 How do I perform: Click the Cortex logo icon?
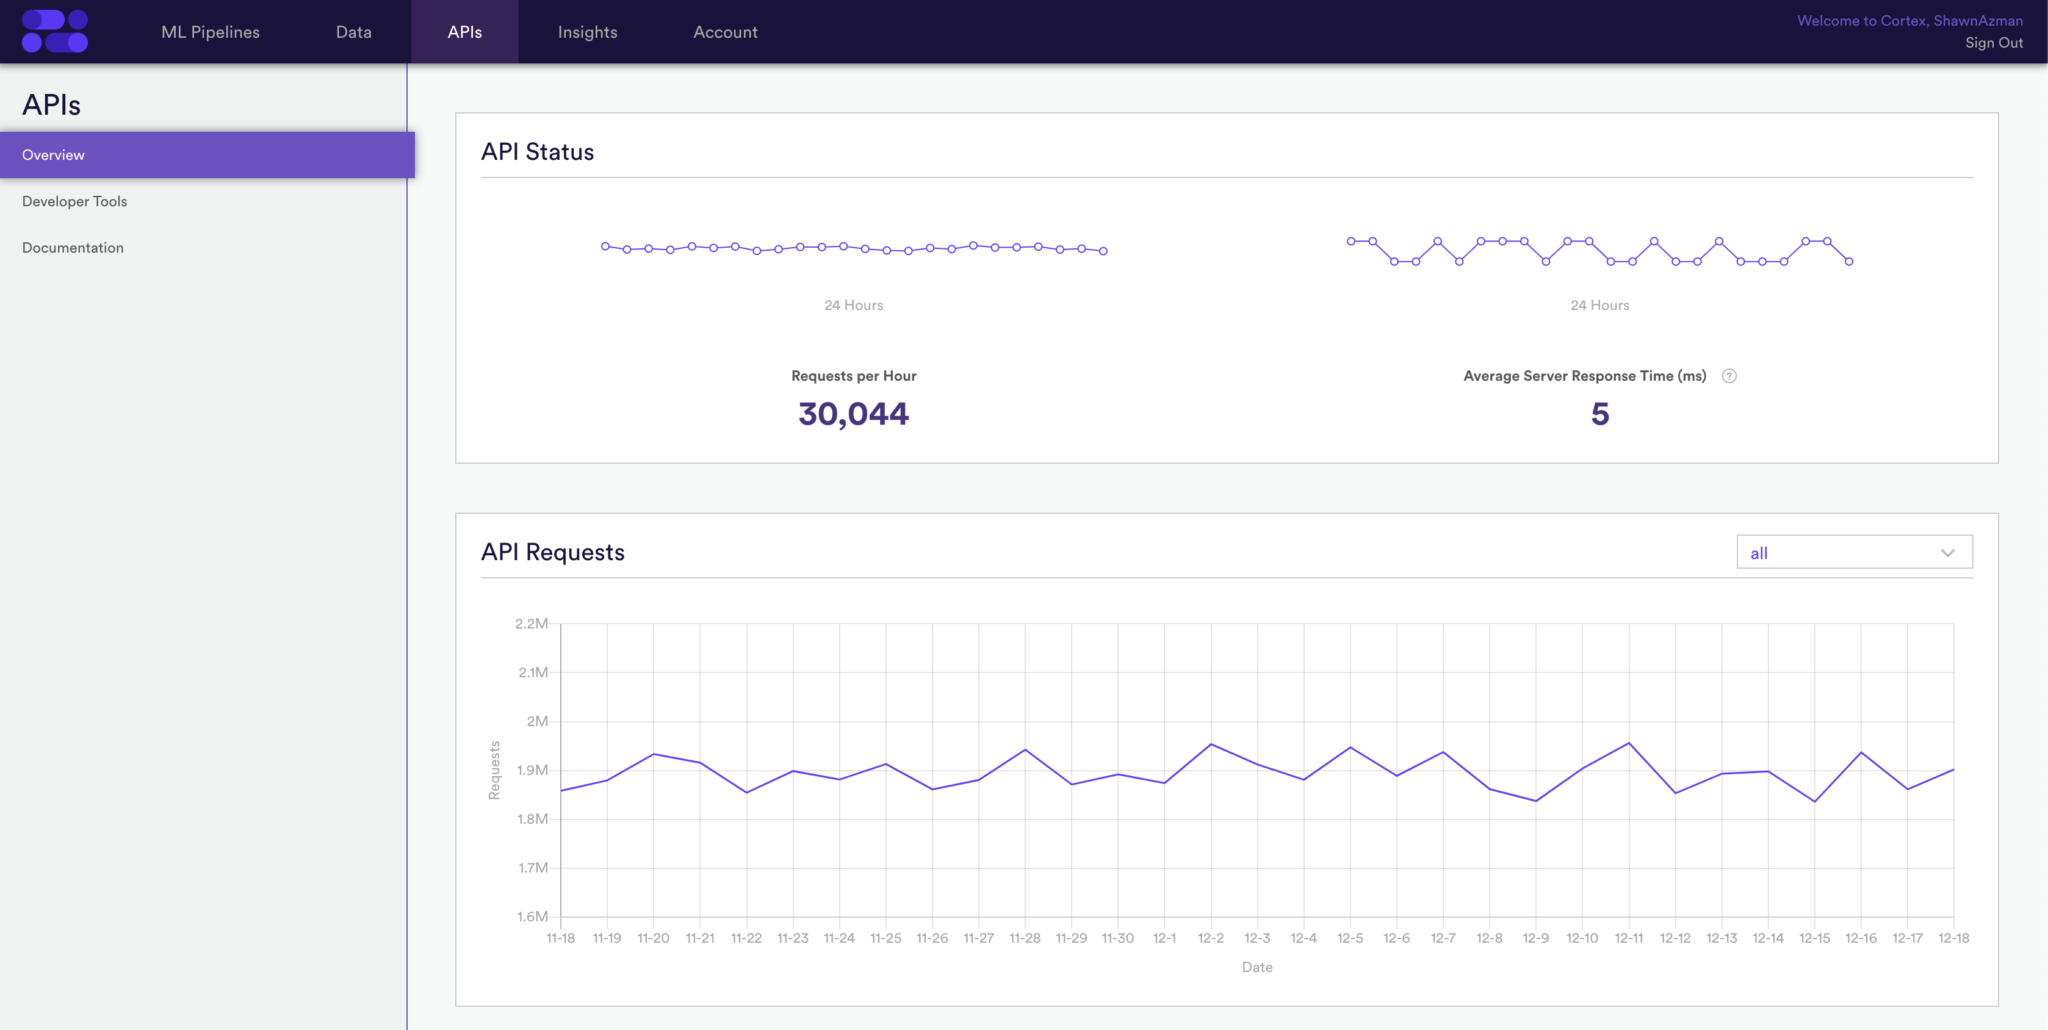click(x=55, y=31)
